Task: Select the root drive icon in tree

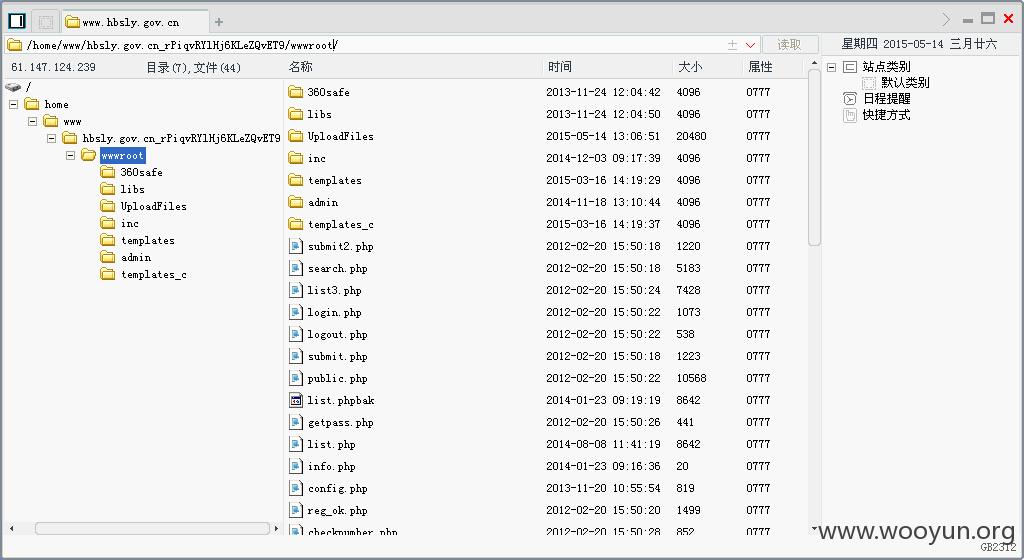Action: pyautogui.click(x=13, y=87)
